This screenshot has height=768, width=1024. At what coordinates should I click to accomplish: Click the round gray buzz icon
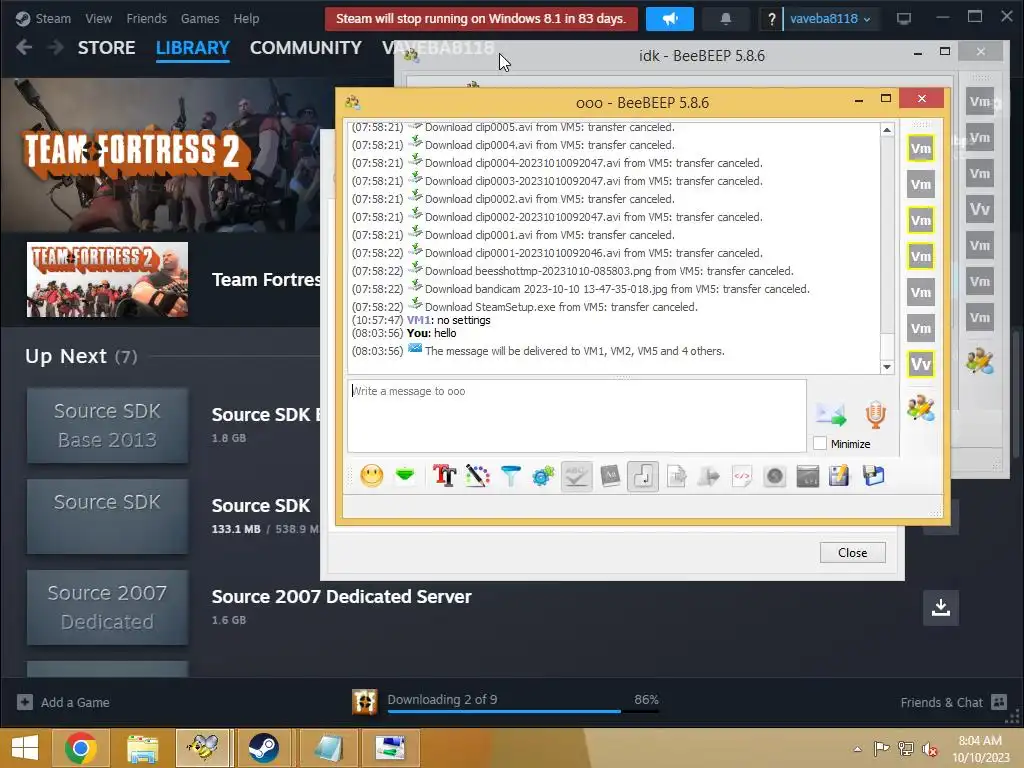775,476
